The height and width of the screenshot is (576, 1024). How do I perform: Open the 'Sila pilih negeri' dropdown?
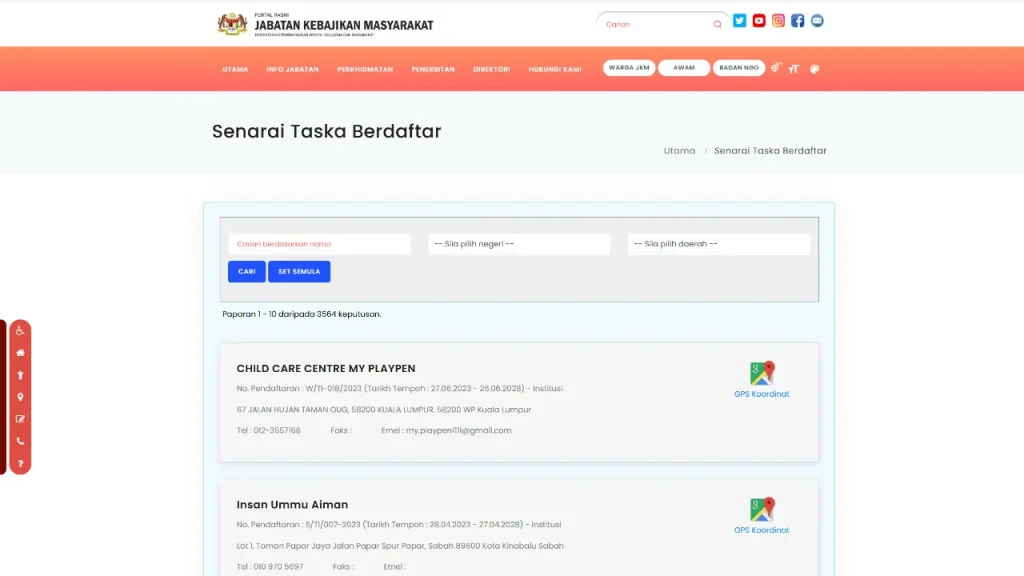[519, 244]
